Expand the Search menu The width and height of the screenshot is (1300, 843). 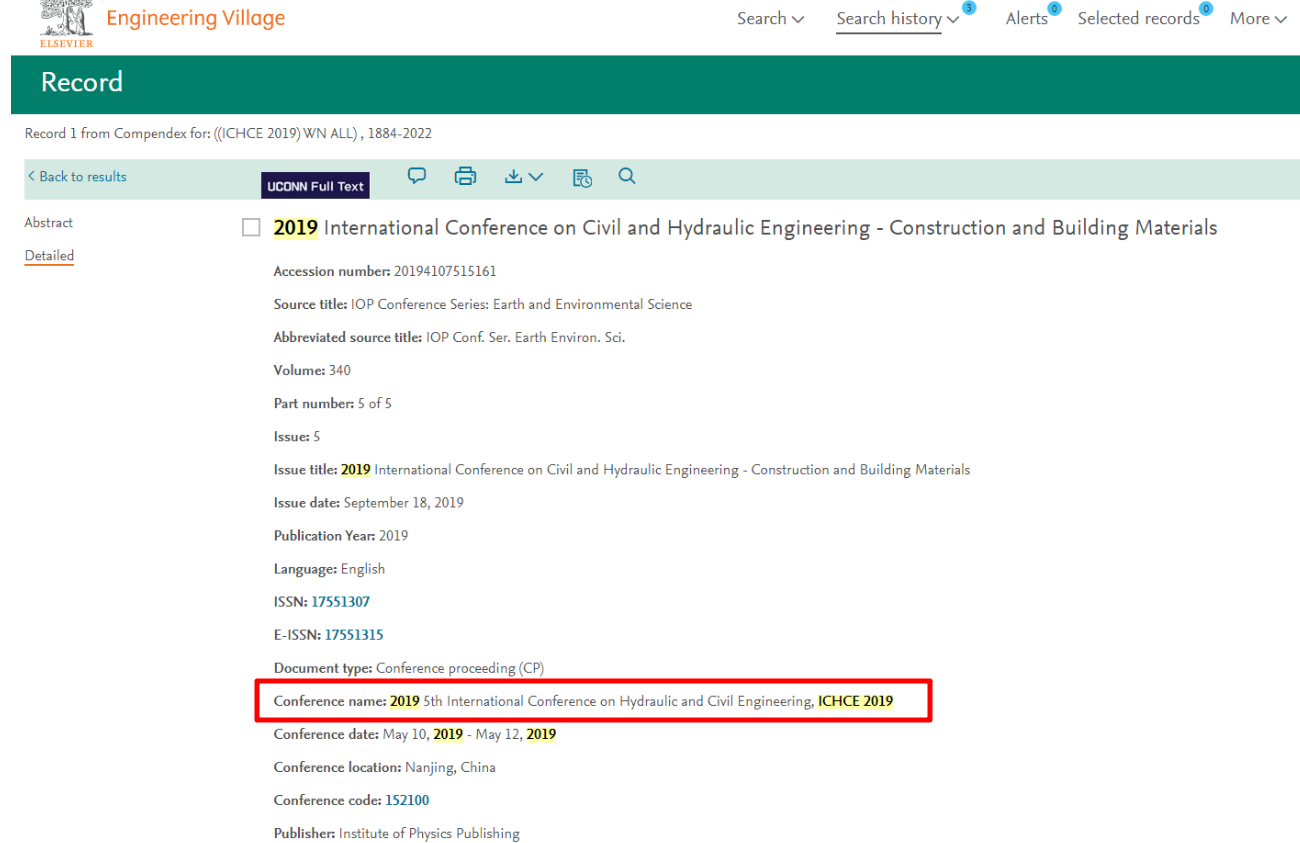[770, 18]
